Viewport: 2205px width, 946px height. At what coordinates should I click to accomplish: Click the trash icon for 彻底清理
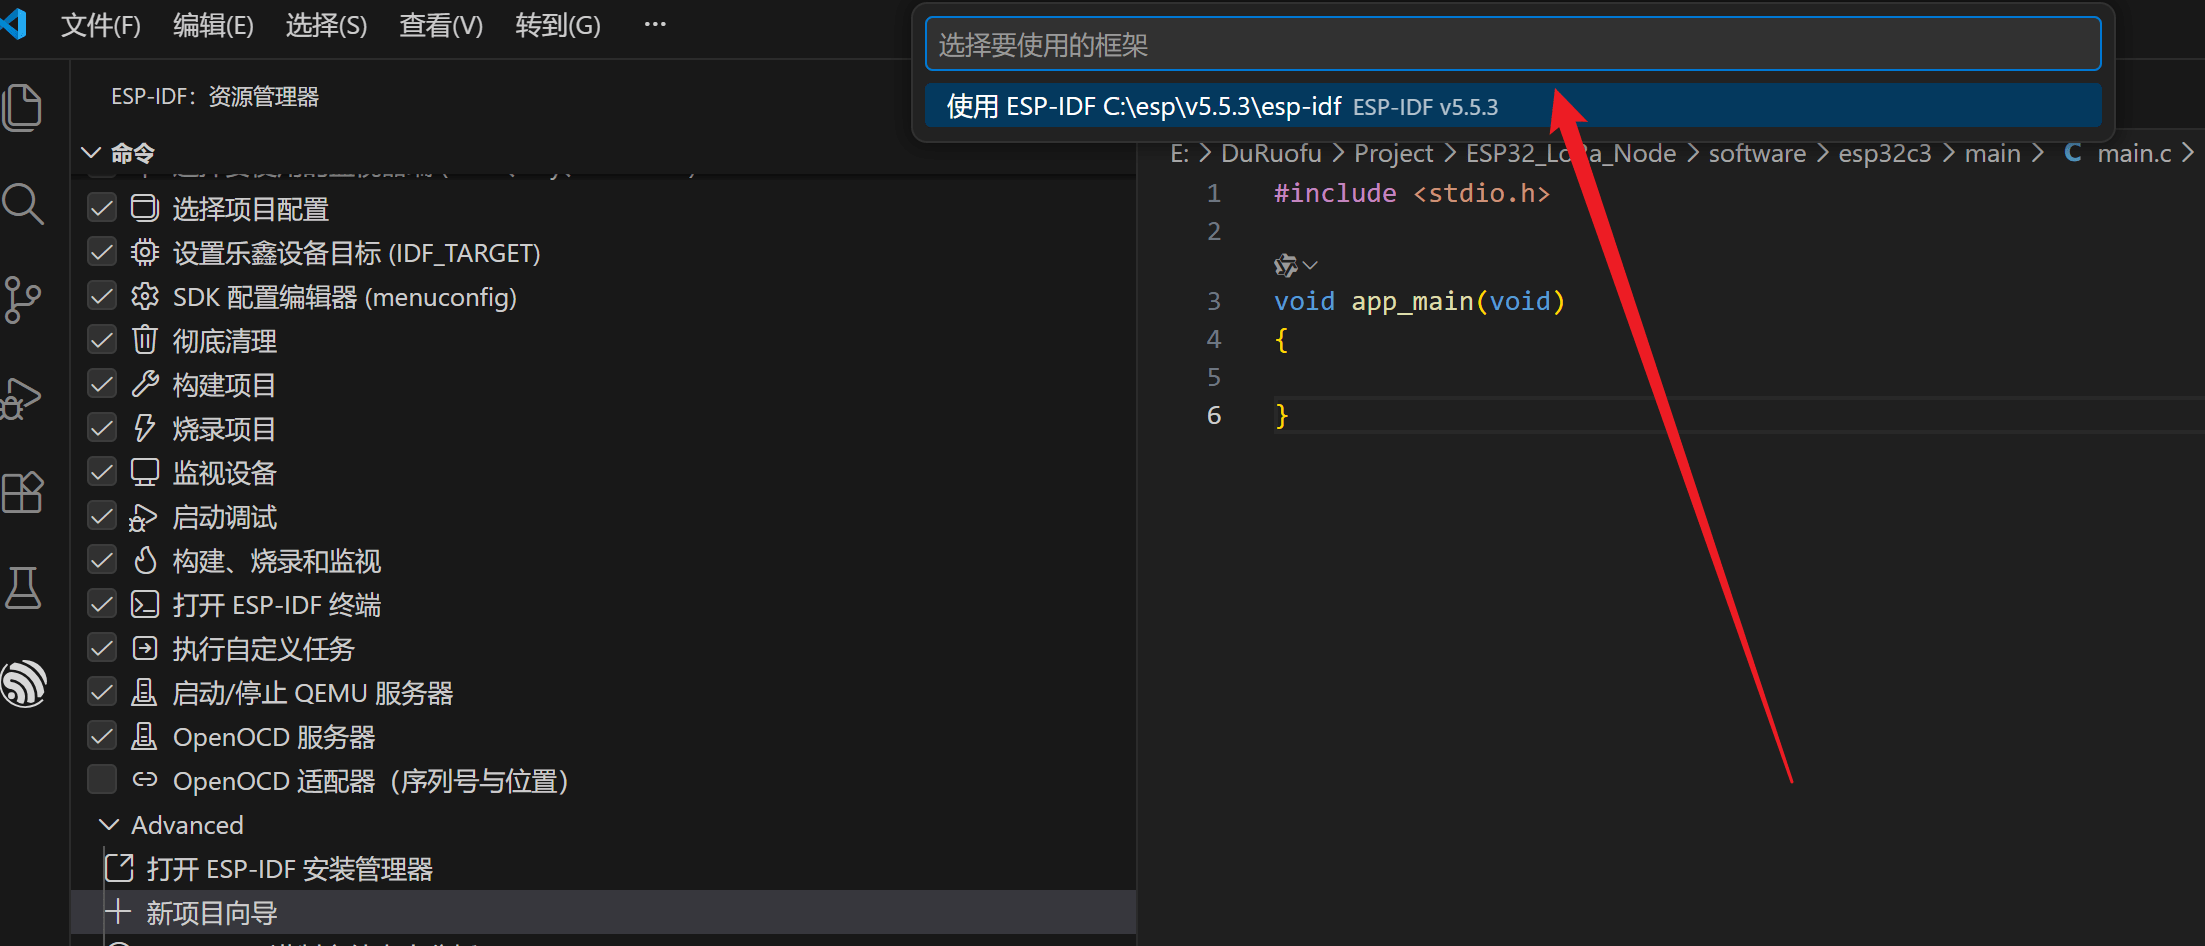145,341
